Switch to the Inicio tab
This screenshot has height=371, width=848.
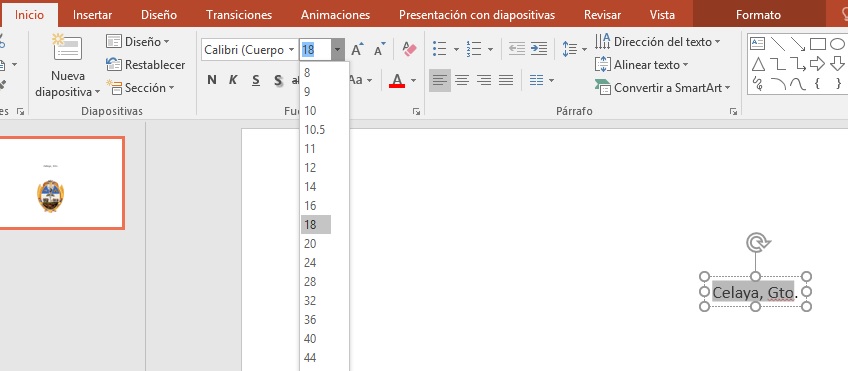tap(29, 15)
